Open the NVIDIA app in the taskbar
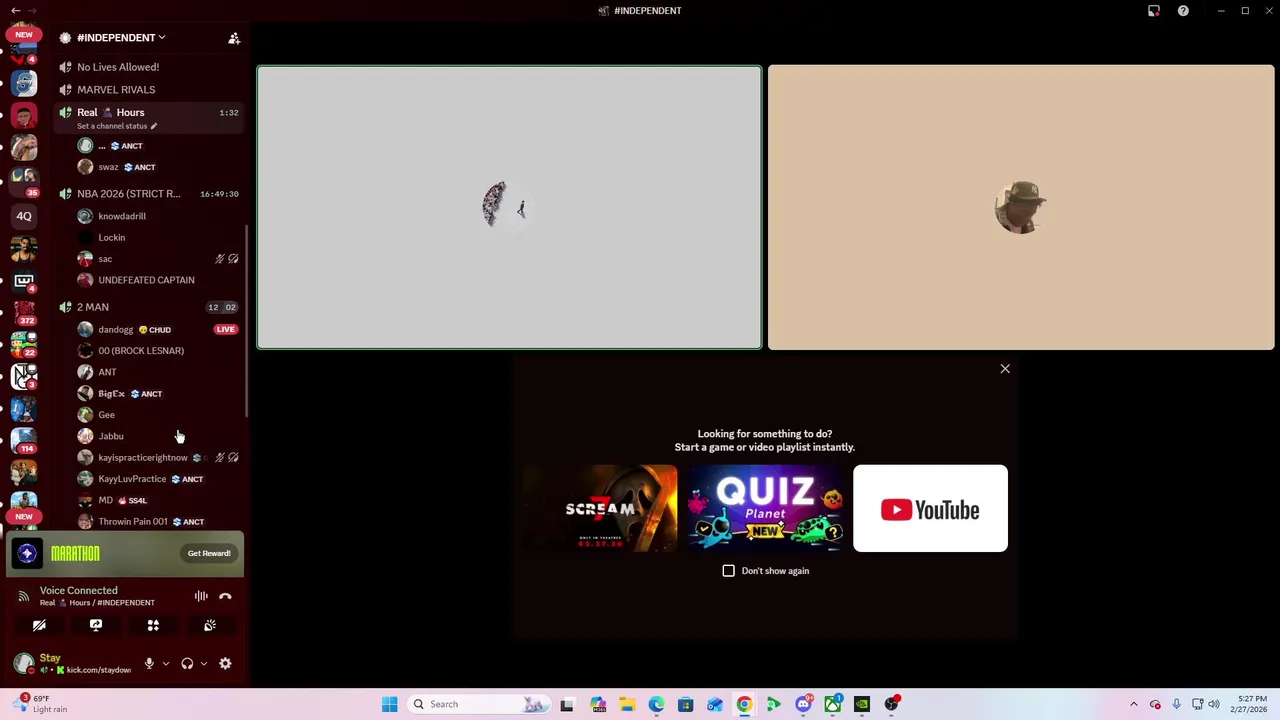Viewport: 1280px width, 720px height. [862, 704]
